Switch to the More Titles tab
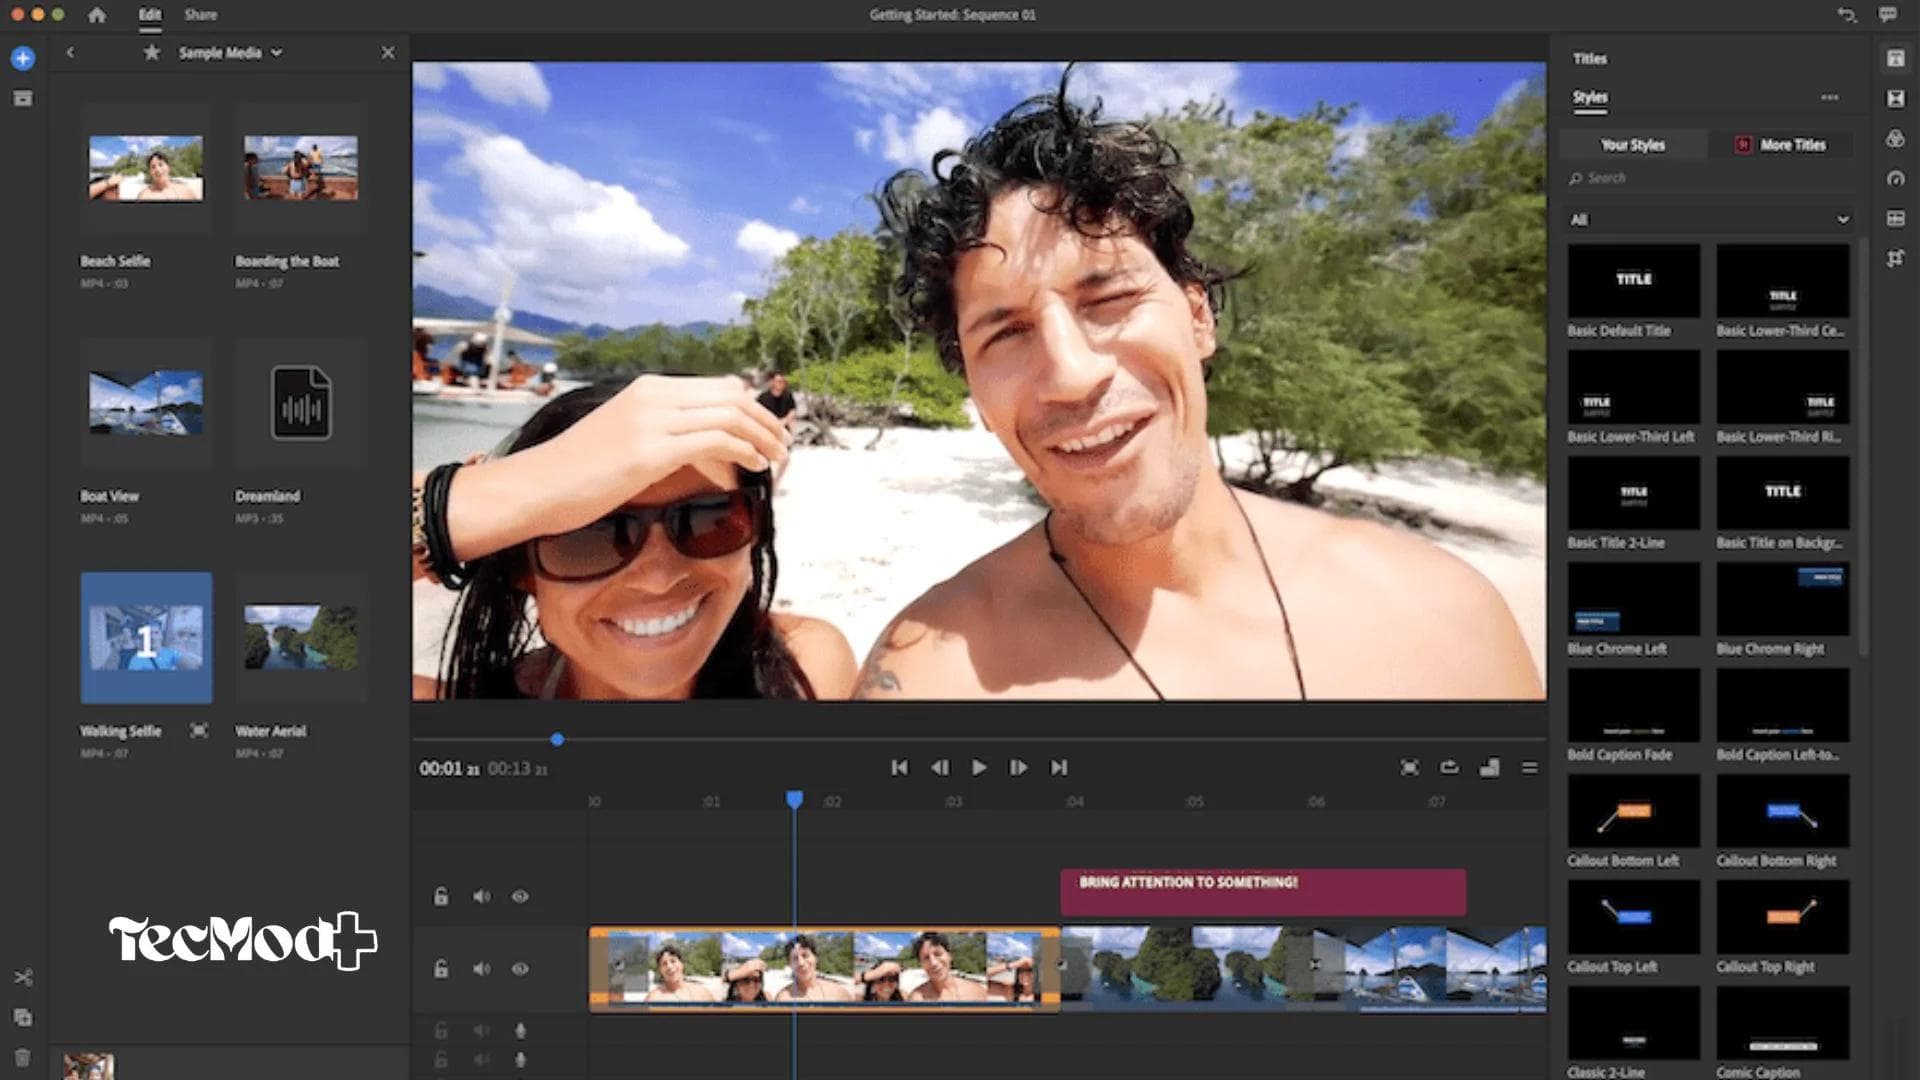The height and width of the screenshot is (1080, 1920). pyautogui.click(x=1783, y=144)
